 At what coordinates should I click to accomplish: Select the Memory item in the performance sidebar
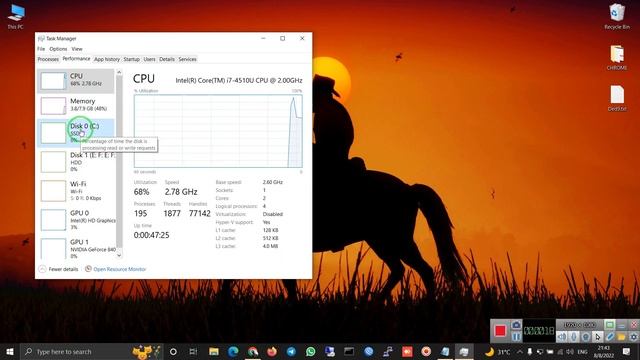tap(76, 106)
